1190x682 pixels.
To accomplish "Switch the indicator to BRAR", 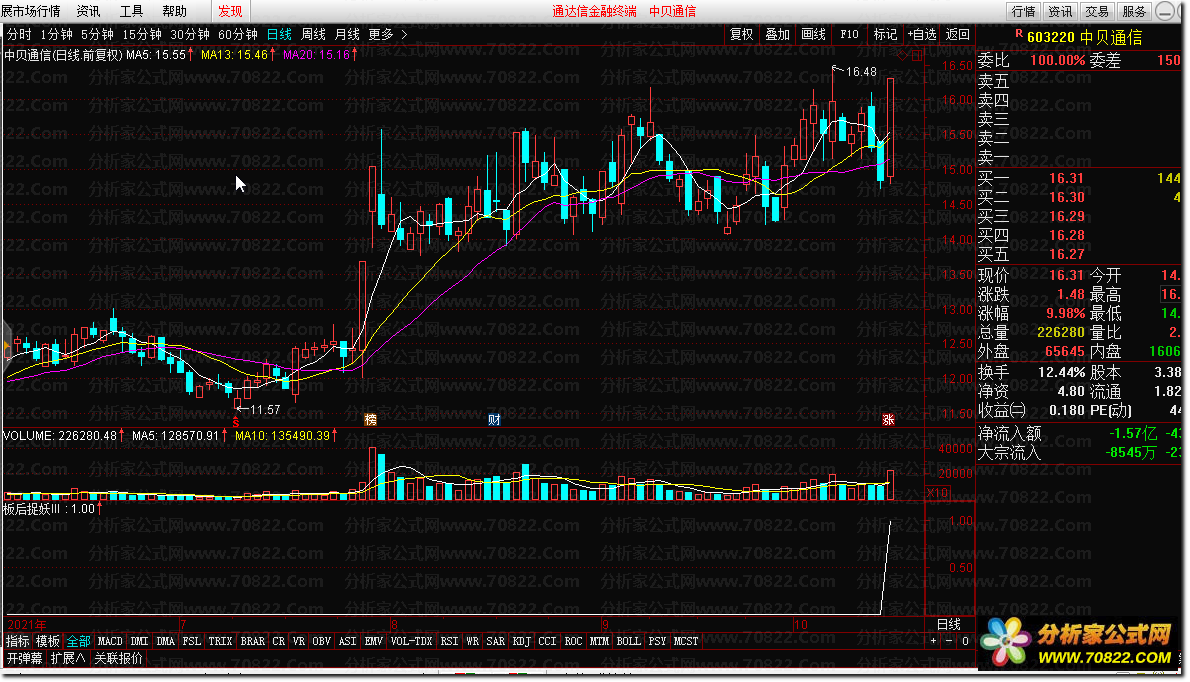I will [253, 641].
